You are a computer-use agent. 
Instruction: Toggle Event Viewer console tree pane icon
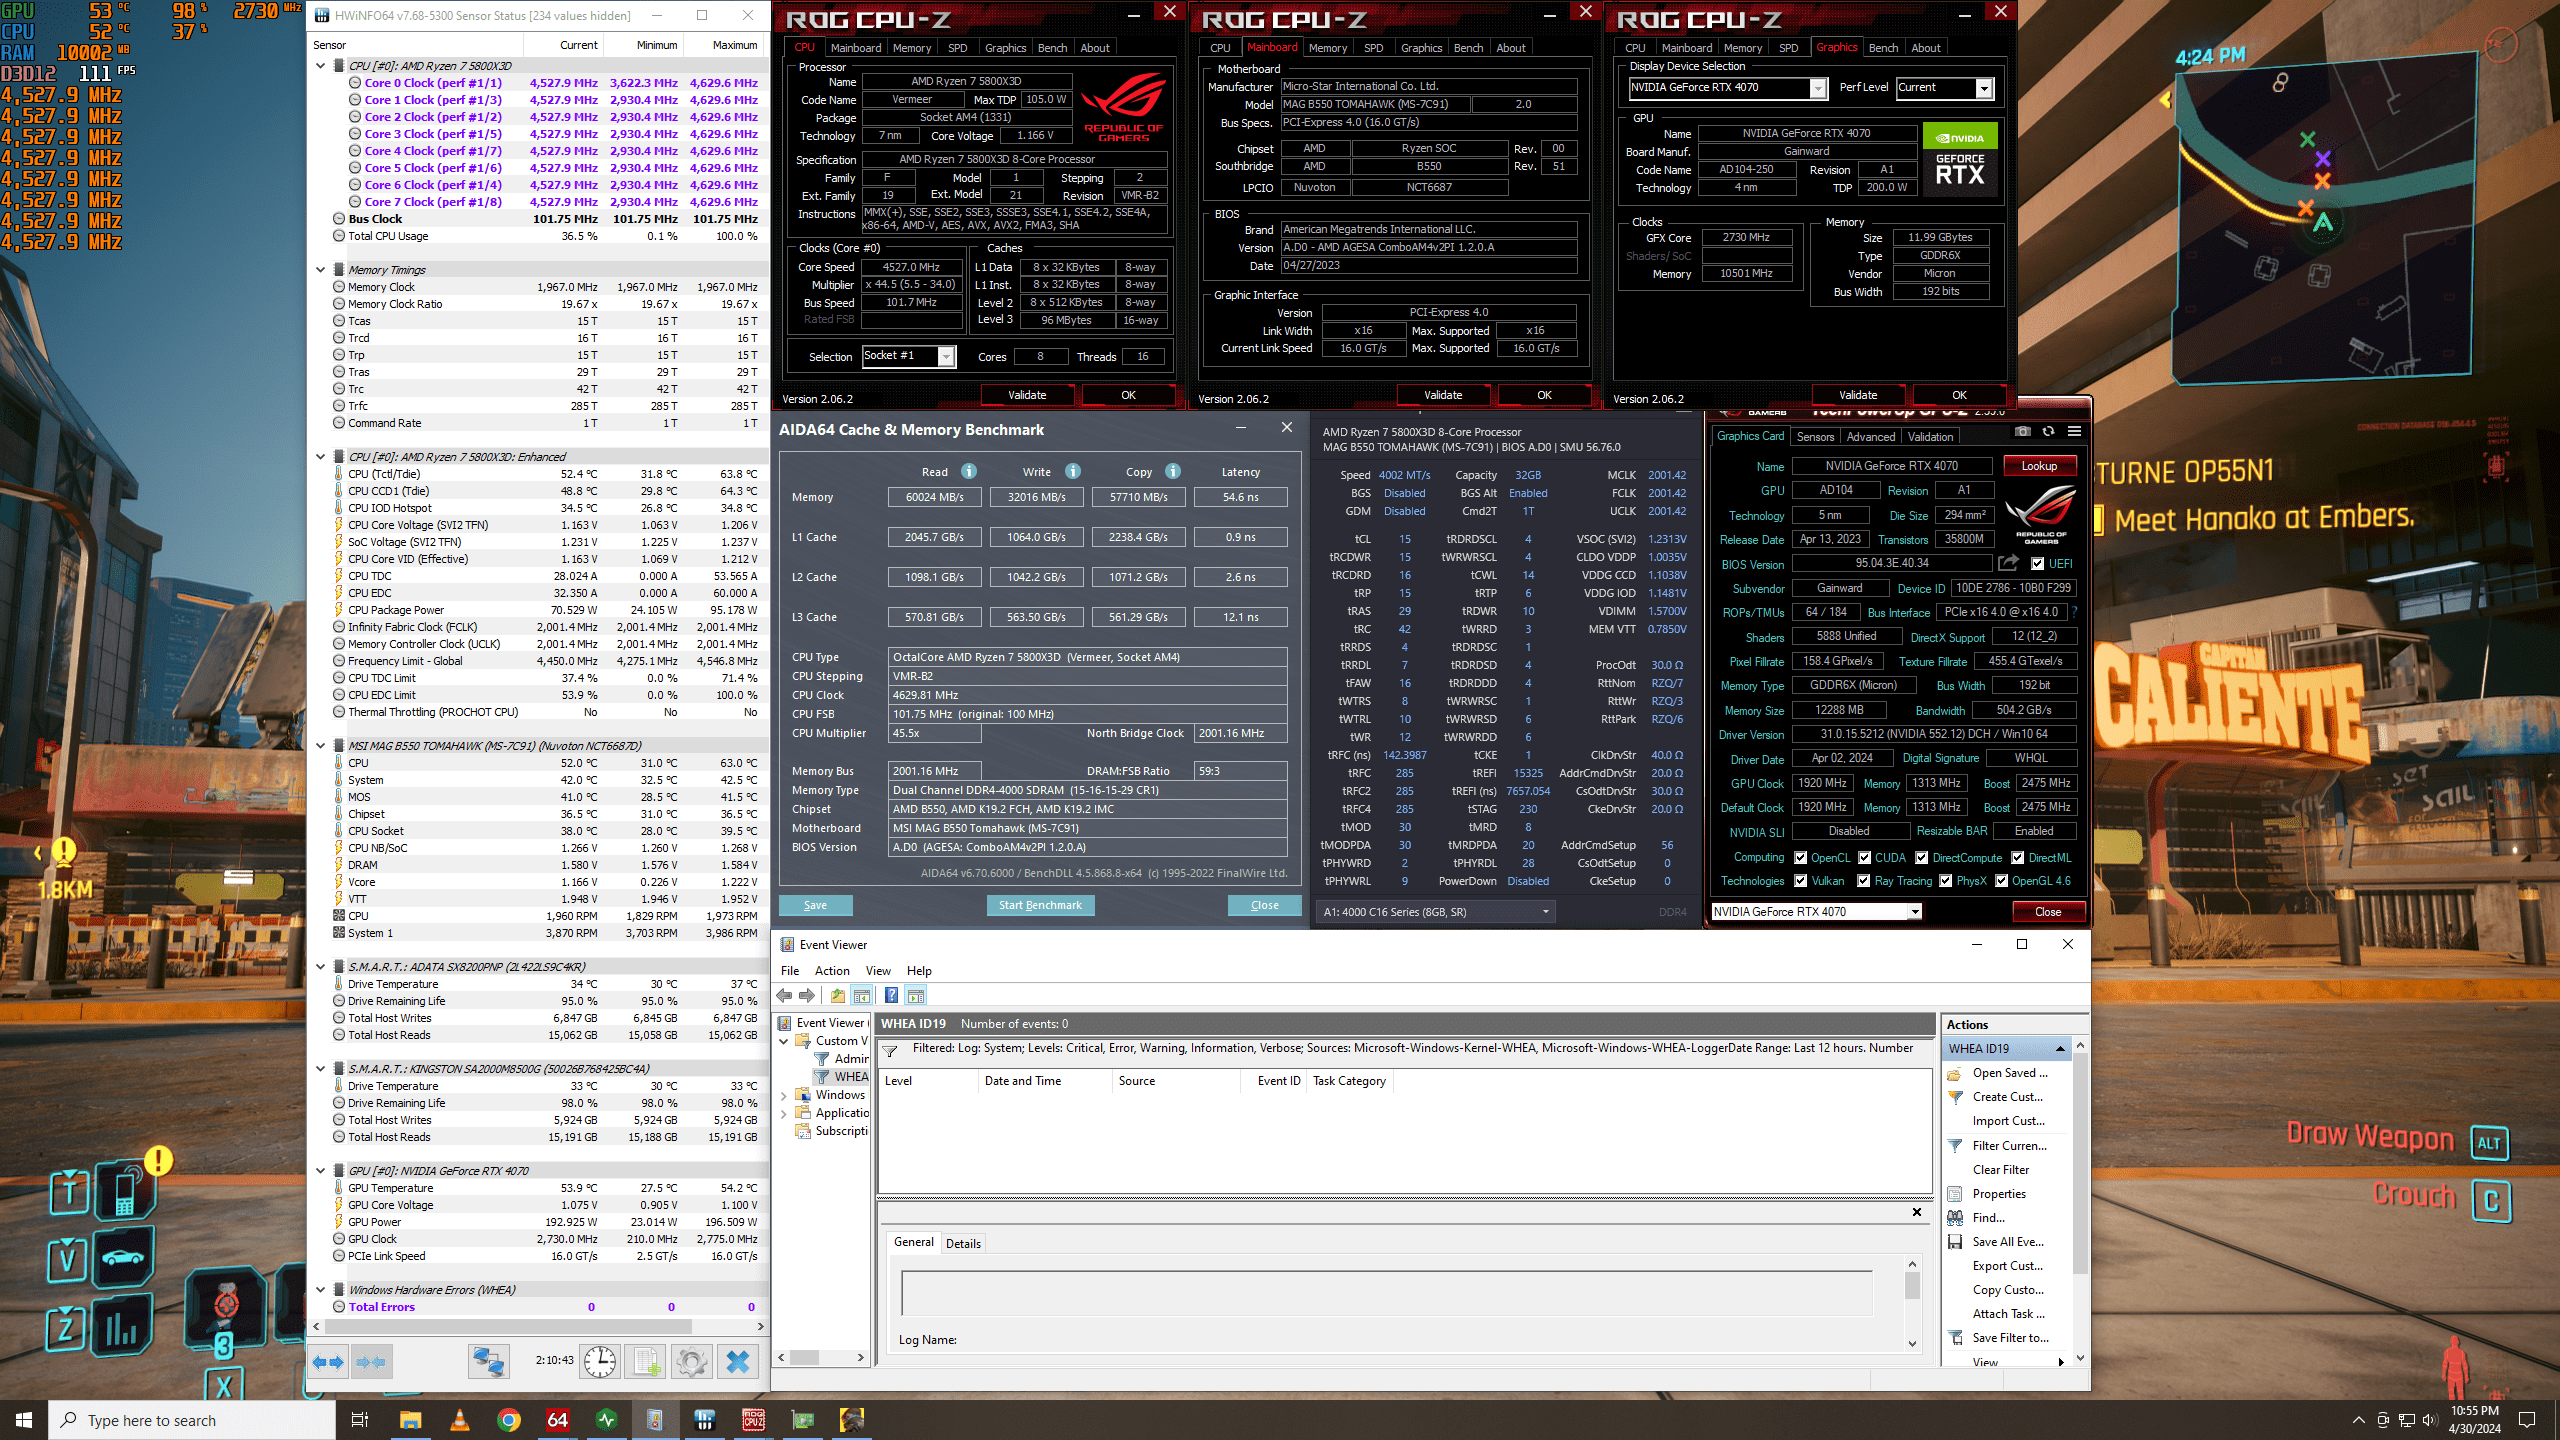pyautogui.click(x=862, y=995)
